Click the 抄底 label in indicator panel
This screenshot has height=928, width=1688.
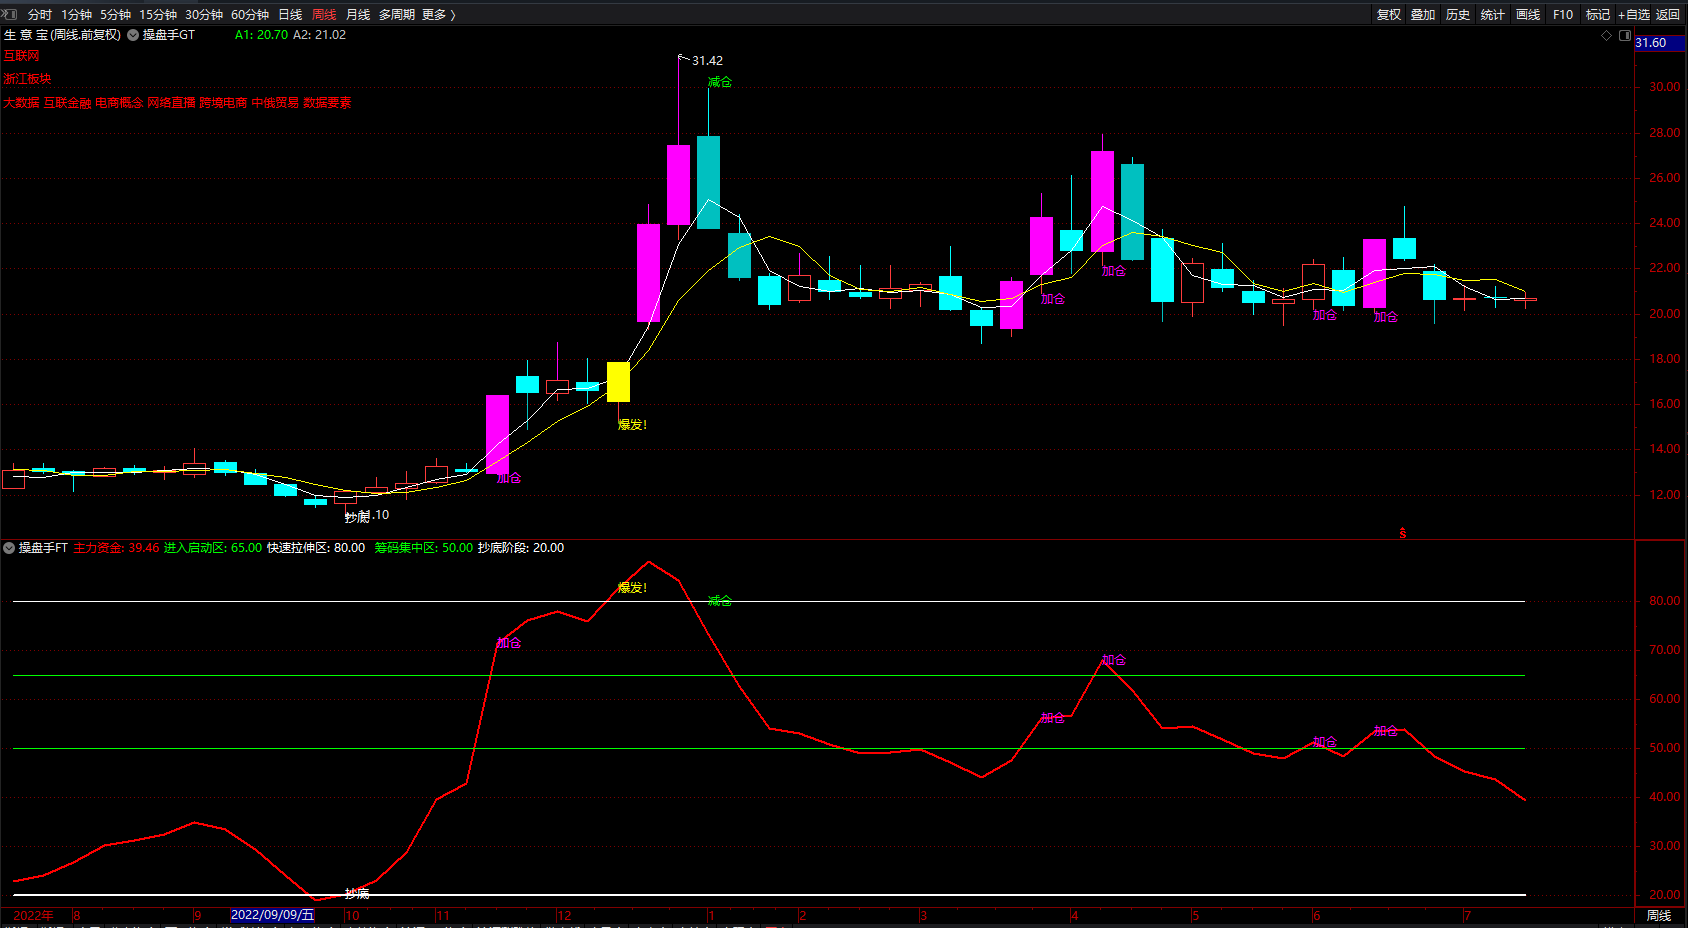click(357, 893)
